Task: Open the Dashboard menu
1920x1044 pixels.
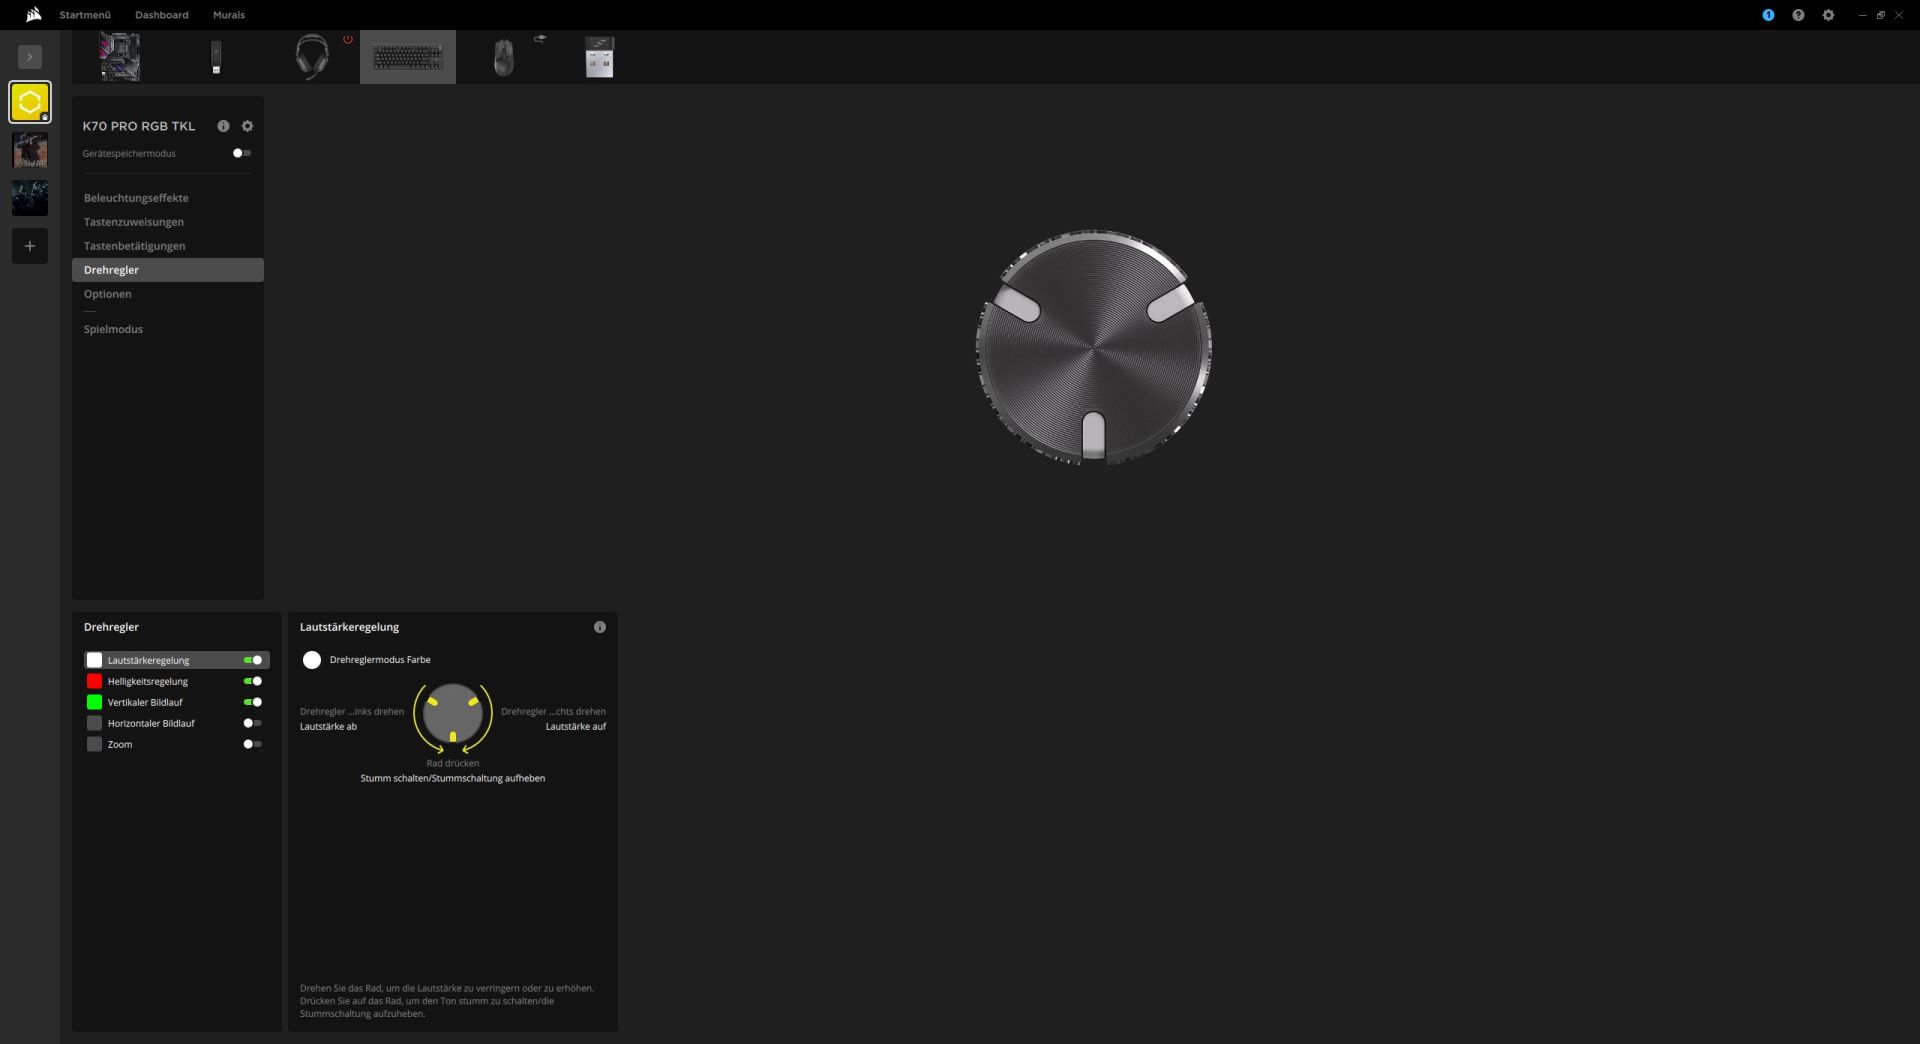Action: tap(162, 15)
